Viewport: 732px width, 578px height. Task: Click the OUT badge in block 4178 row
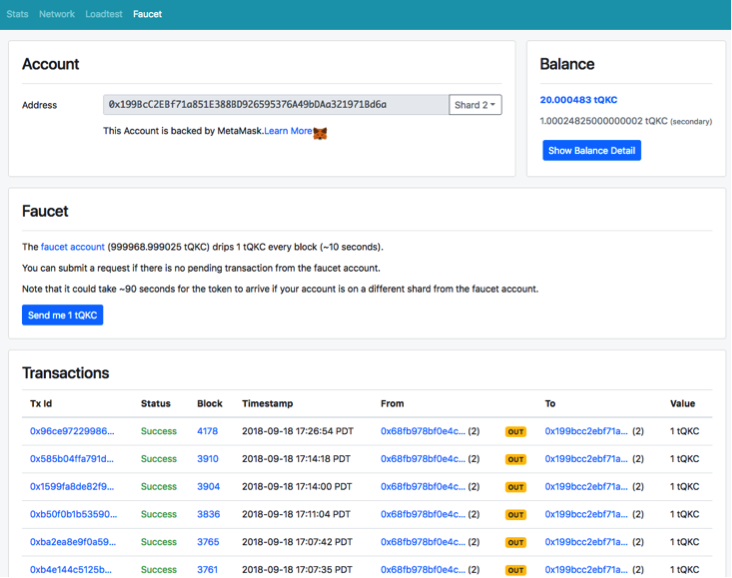tap(515, 431)
